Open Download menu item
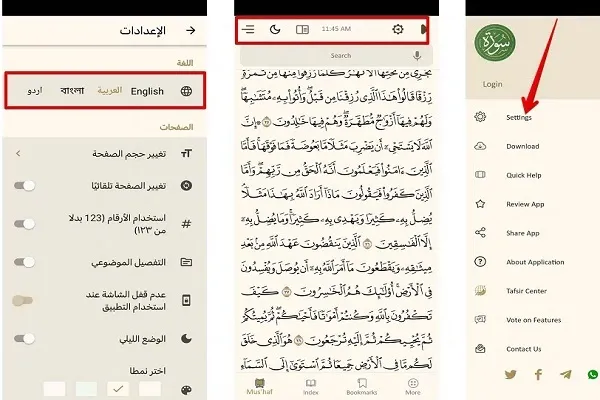 click(x=523, y=146)
